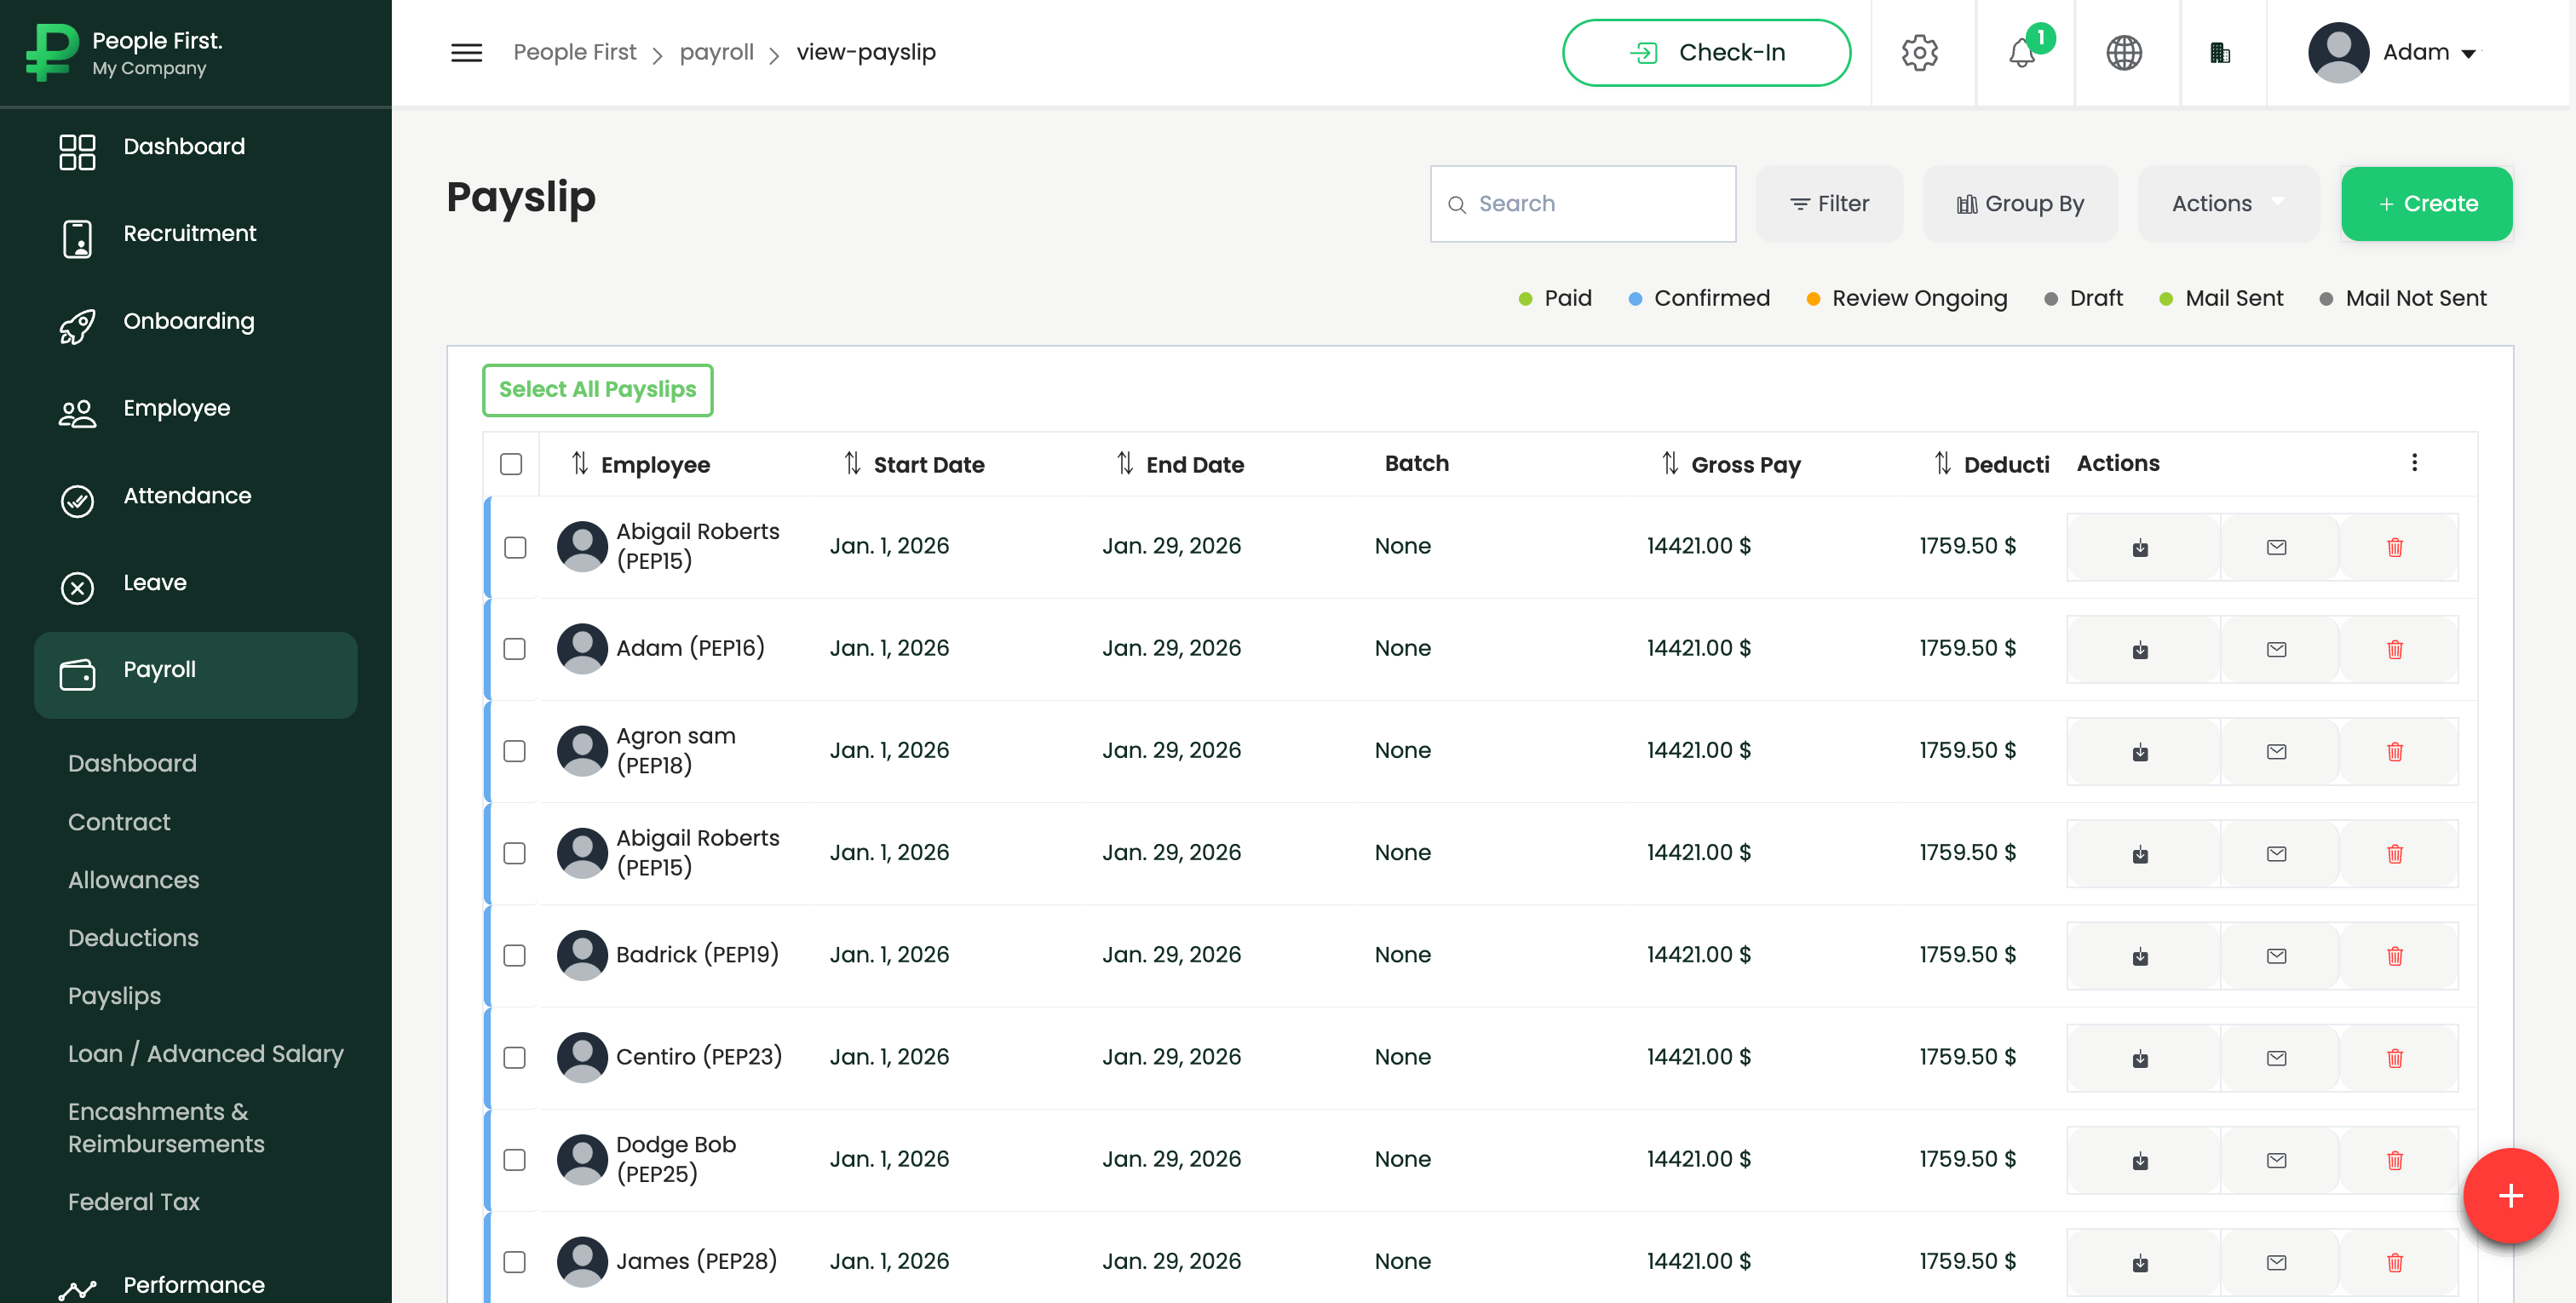Image resolution: width=2576 pixels, height=1303 pixels.
Task: Open the Actions dropdown
Action: pyautogui.click(x=2228, y=204)
